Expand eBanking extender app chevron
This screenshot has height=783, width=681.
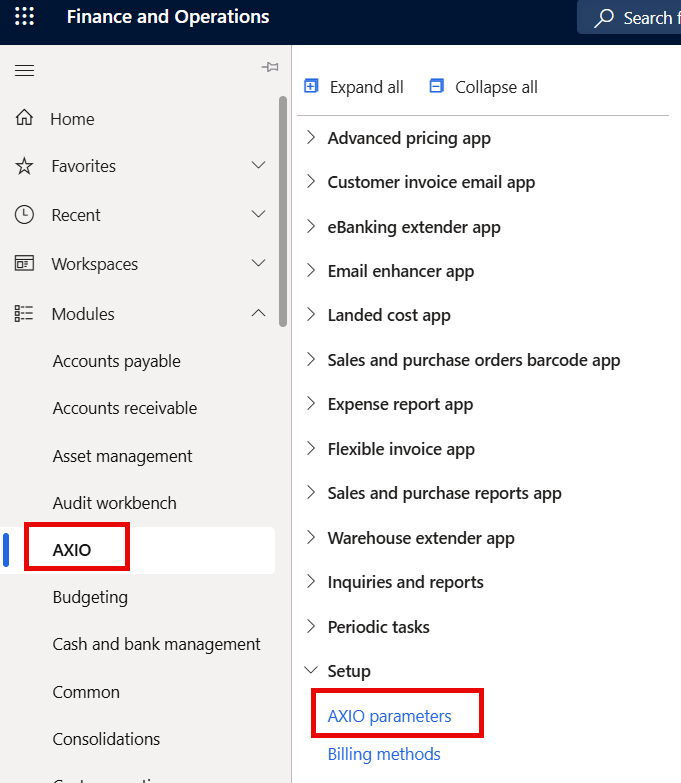tap(311, 226)
